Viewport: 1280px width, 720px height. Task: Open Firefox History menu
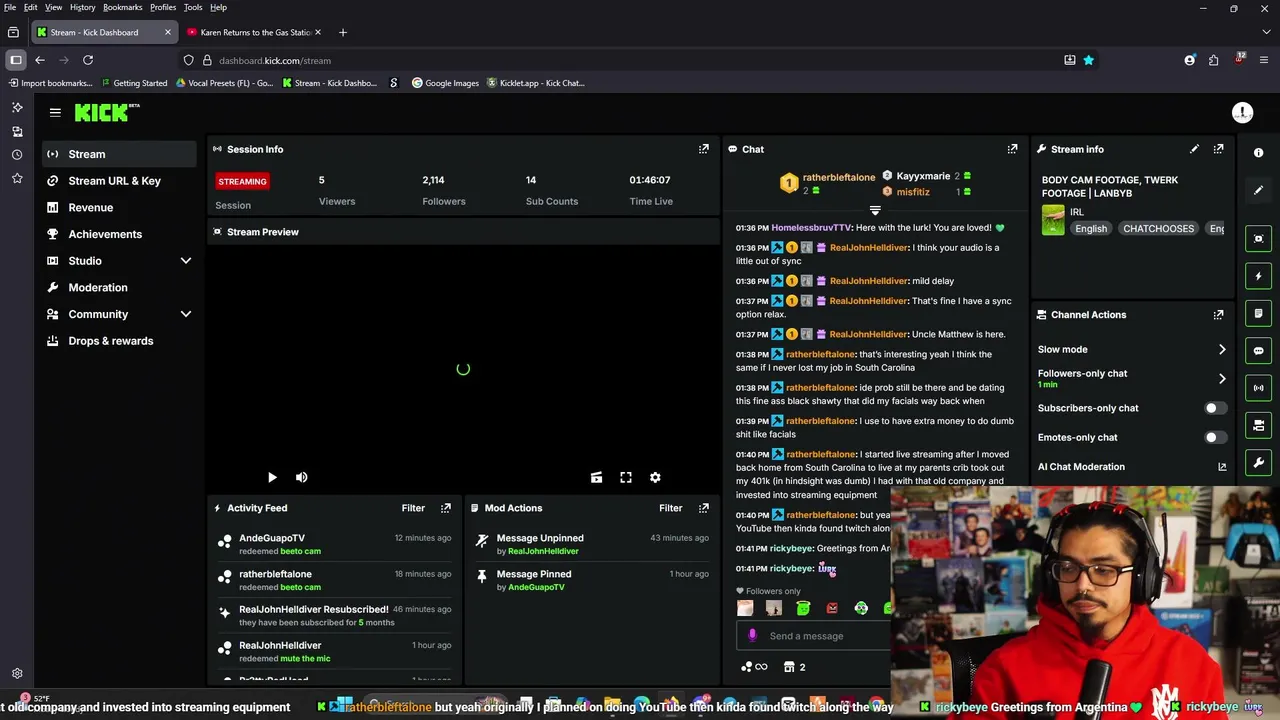(x=82, y=7)
